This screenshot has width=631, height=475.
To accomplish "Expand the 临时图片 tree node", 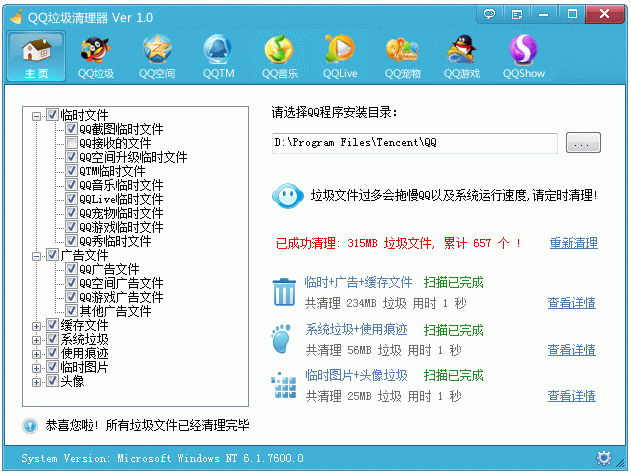I will pos(36,368).
